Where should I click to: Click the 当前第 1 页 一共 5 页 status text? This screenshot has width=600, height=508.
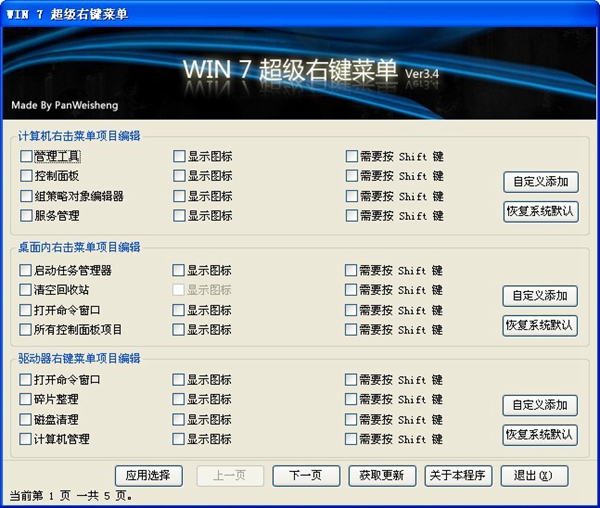tap(71, 496)
